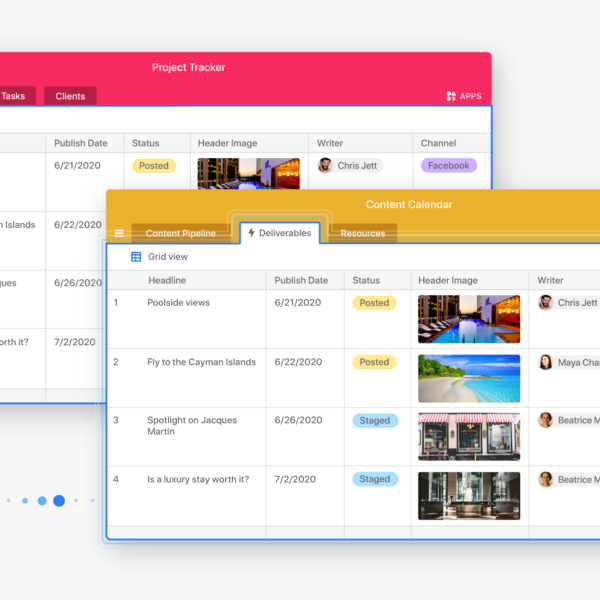Screen dimensions: 600x600
Task: Click the Facebook channel tag
Action: tap(448, 165)
